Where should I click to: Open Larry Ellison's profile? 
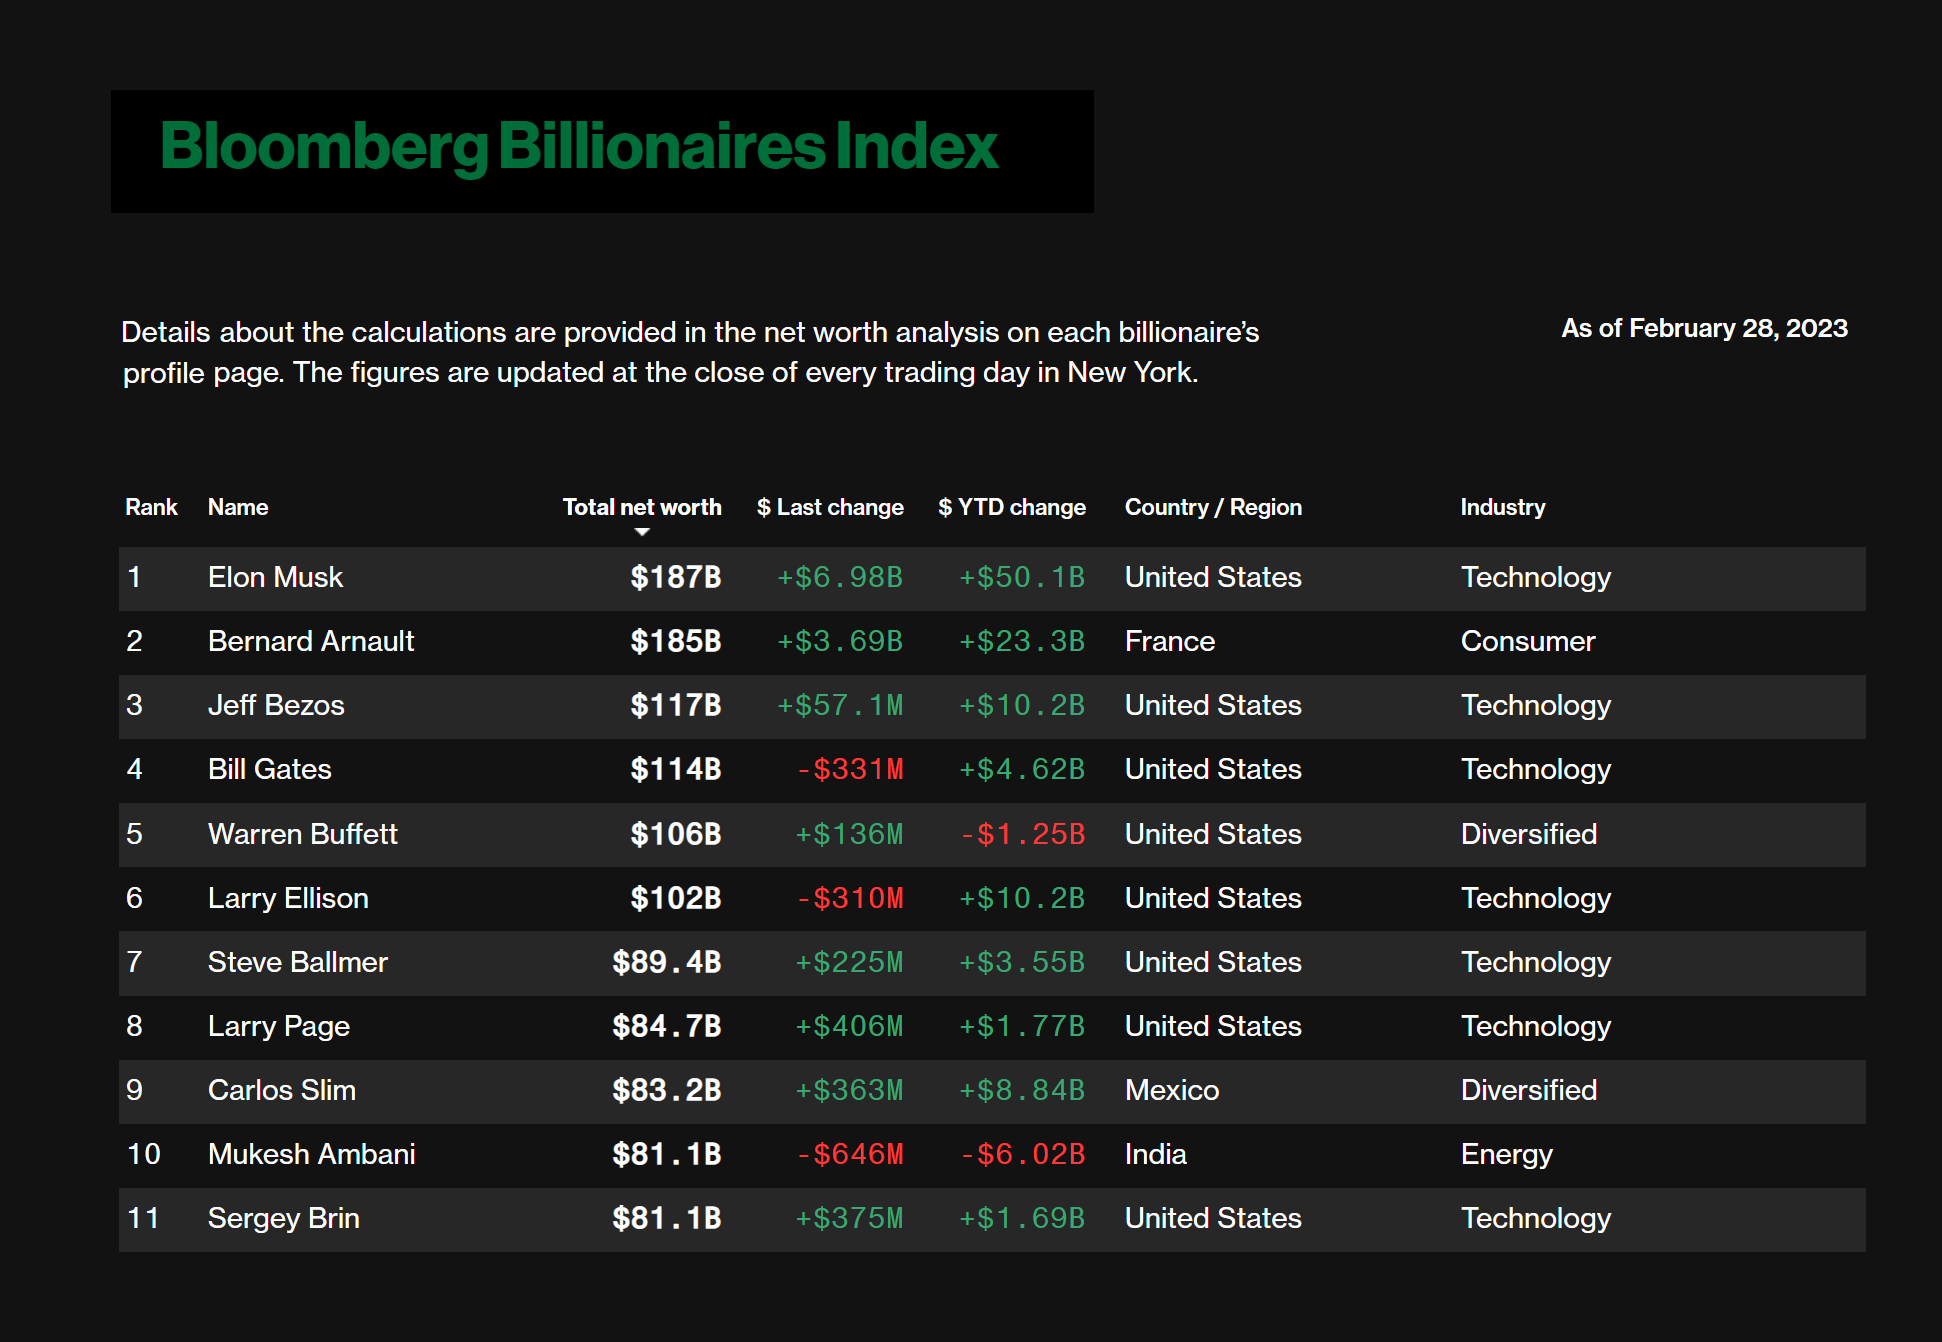[288, 898]
